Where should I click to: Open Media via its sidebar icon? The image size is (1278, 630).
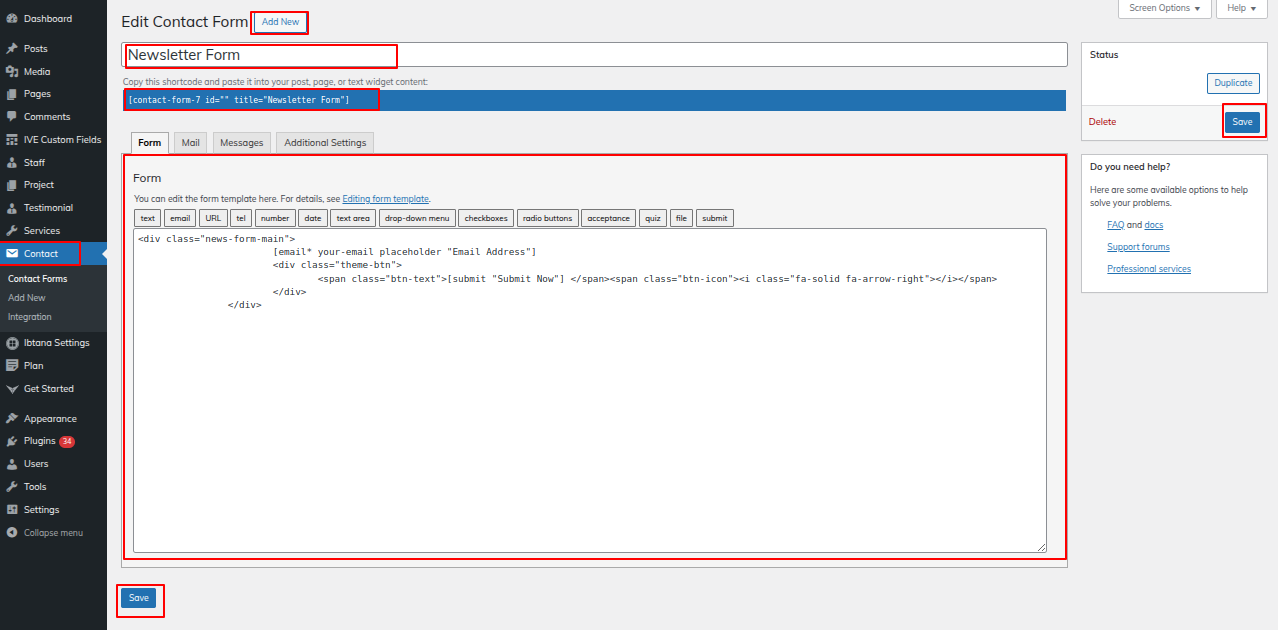point(11,72)
